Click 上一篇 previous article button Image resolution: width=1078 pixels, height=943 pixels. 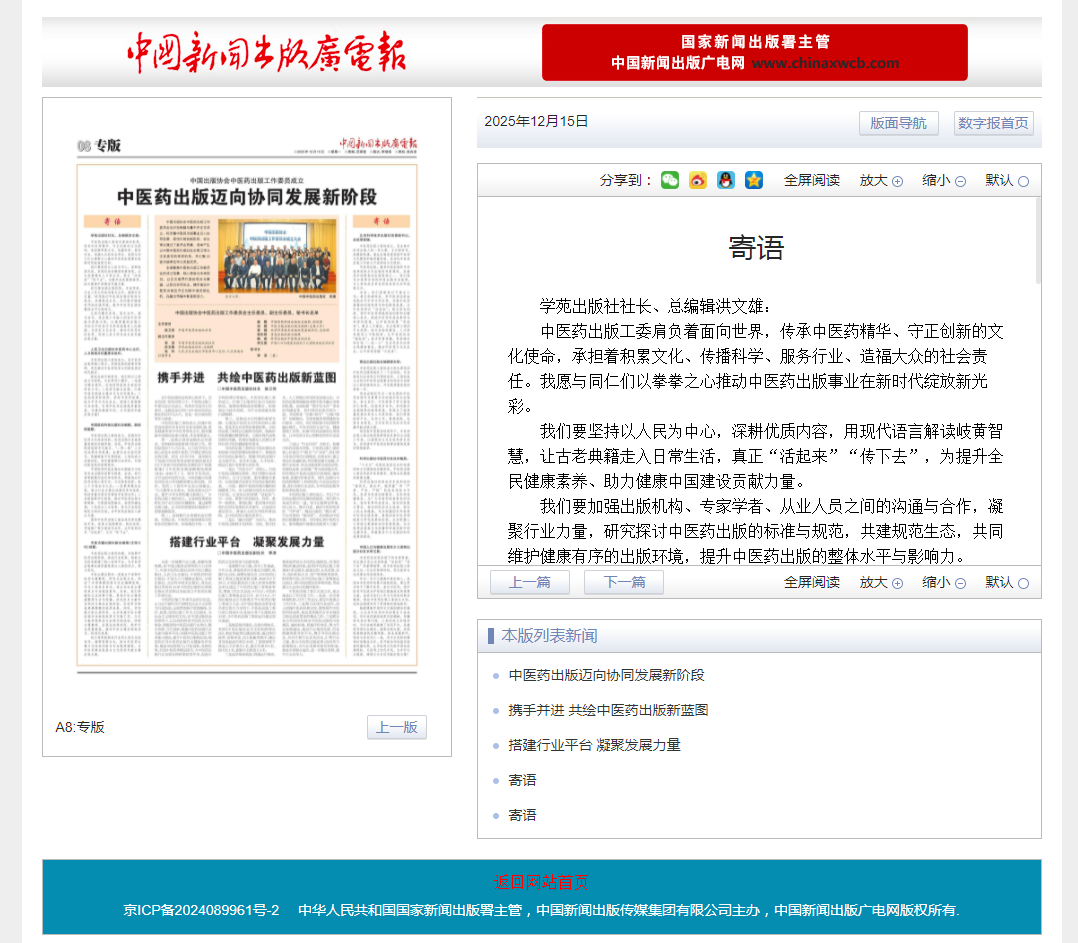pyautogui.click(x=529, y=582)
